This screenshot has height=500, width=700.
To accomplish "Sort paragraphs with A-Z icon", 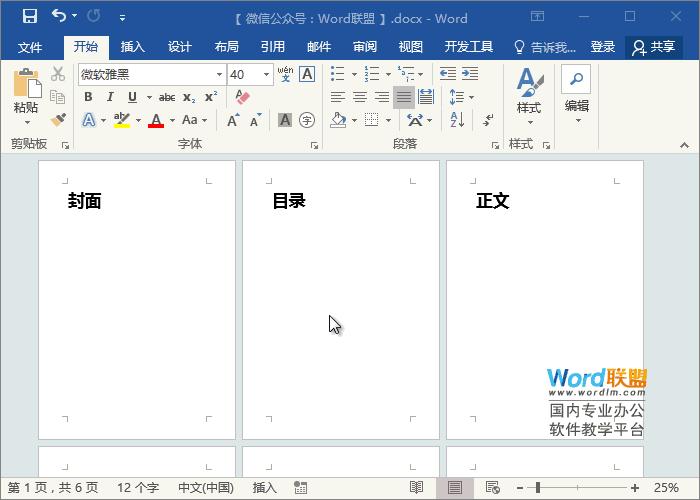I will click(457, 120).
